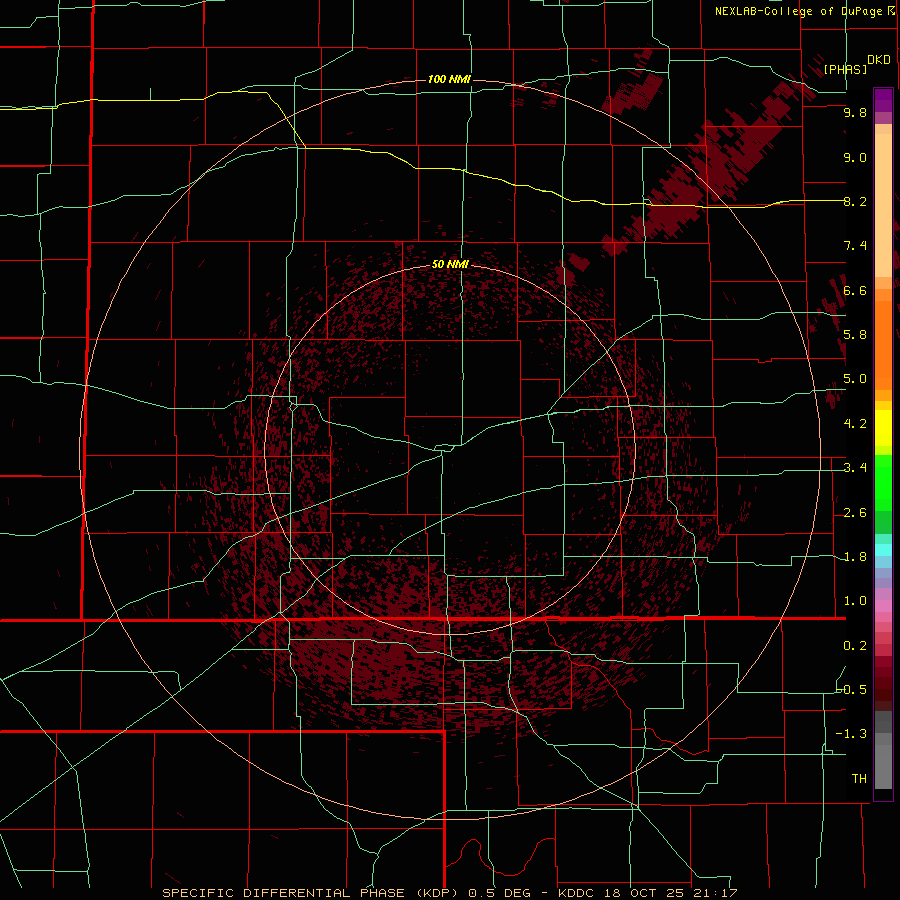This screenshot has width=900, height=900.
Task: Click the 9.0 value on the scale
Action: (855, 157)
